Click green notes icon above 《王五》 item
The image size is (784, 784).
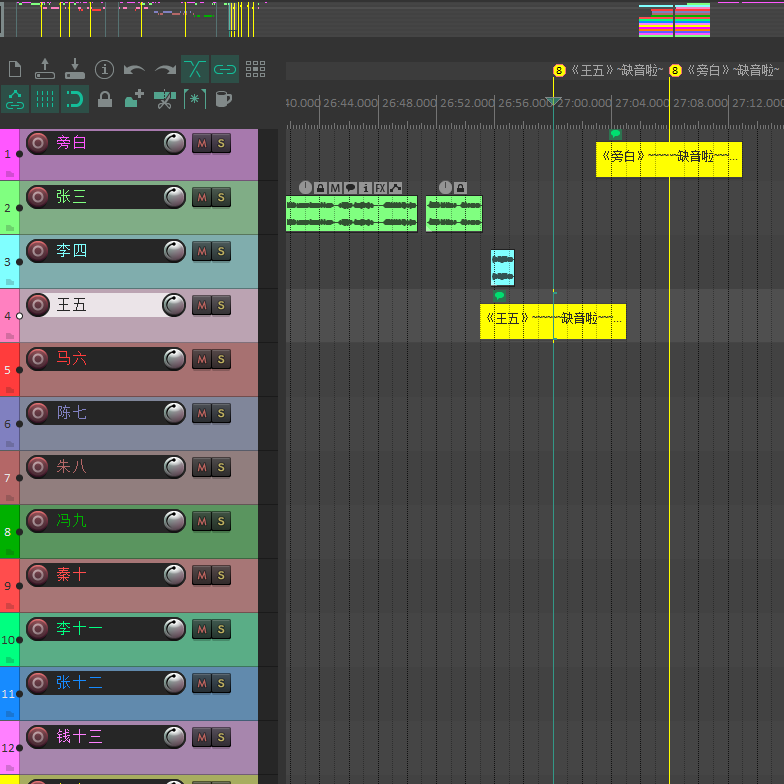pos(499,296)
